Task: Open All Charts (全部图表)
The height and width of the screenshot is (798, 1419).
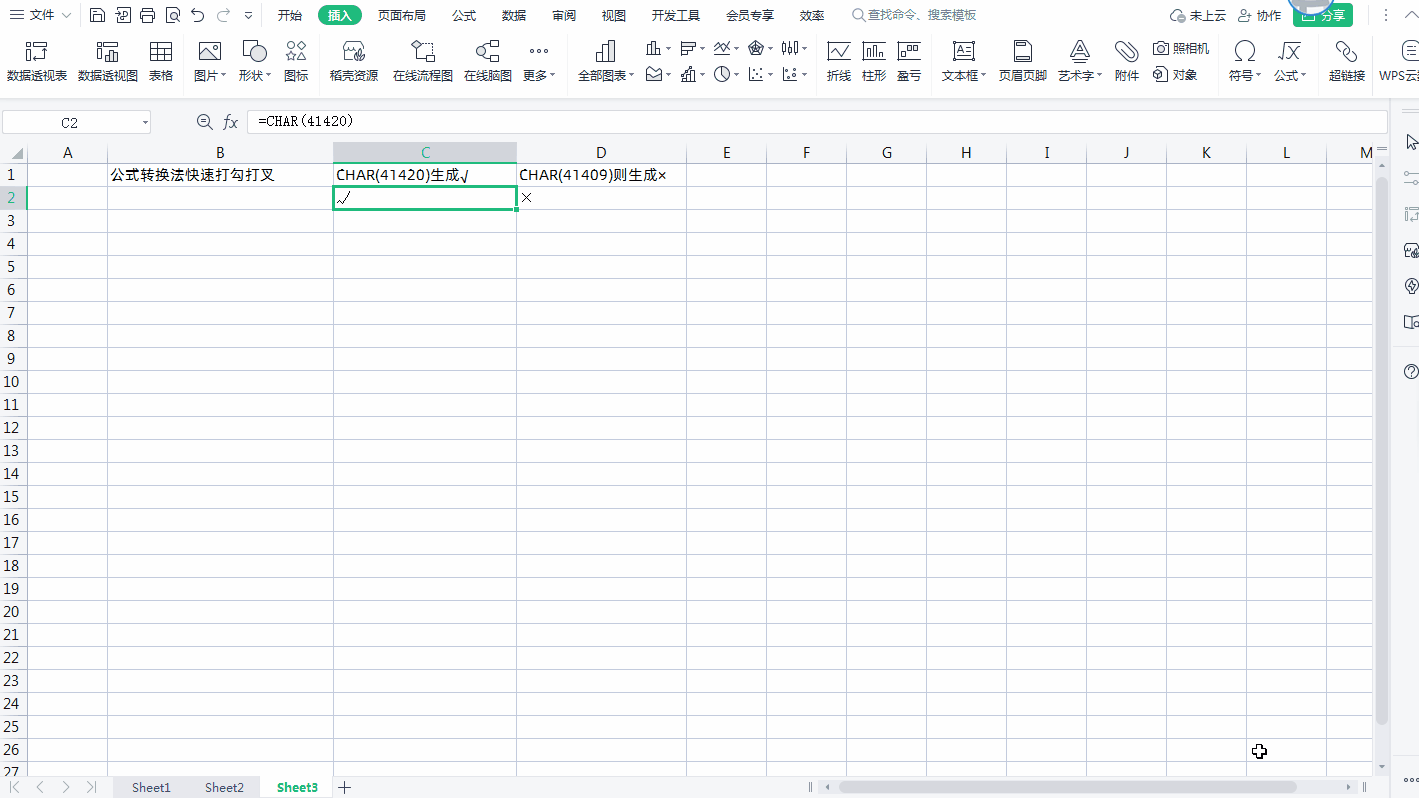Action: point(605,61)
